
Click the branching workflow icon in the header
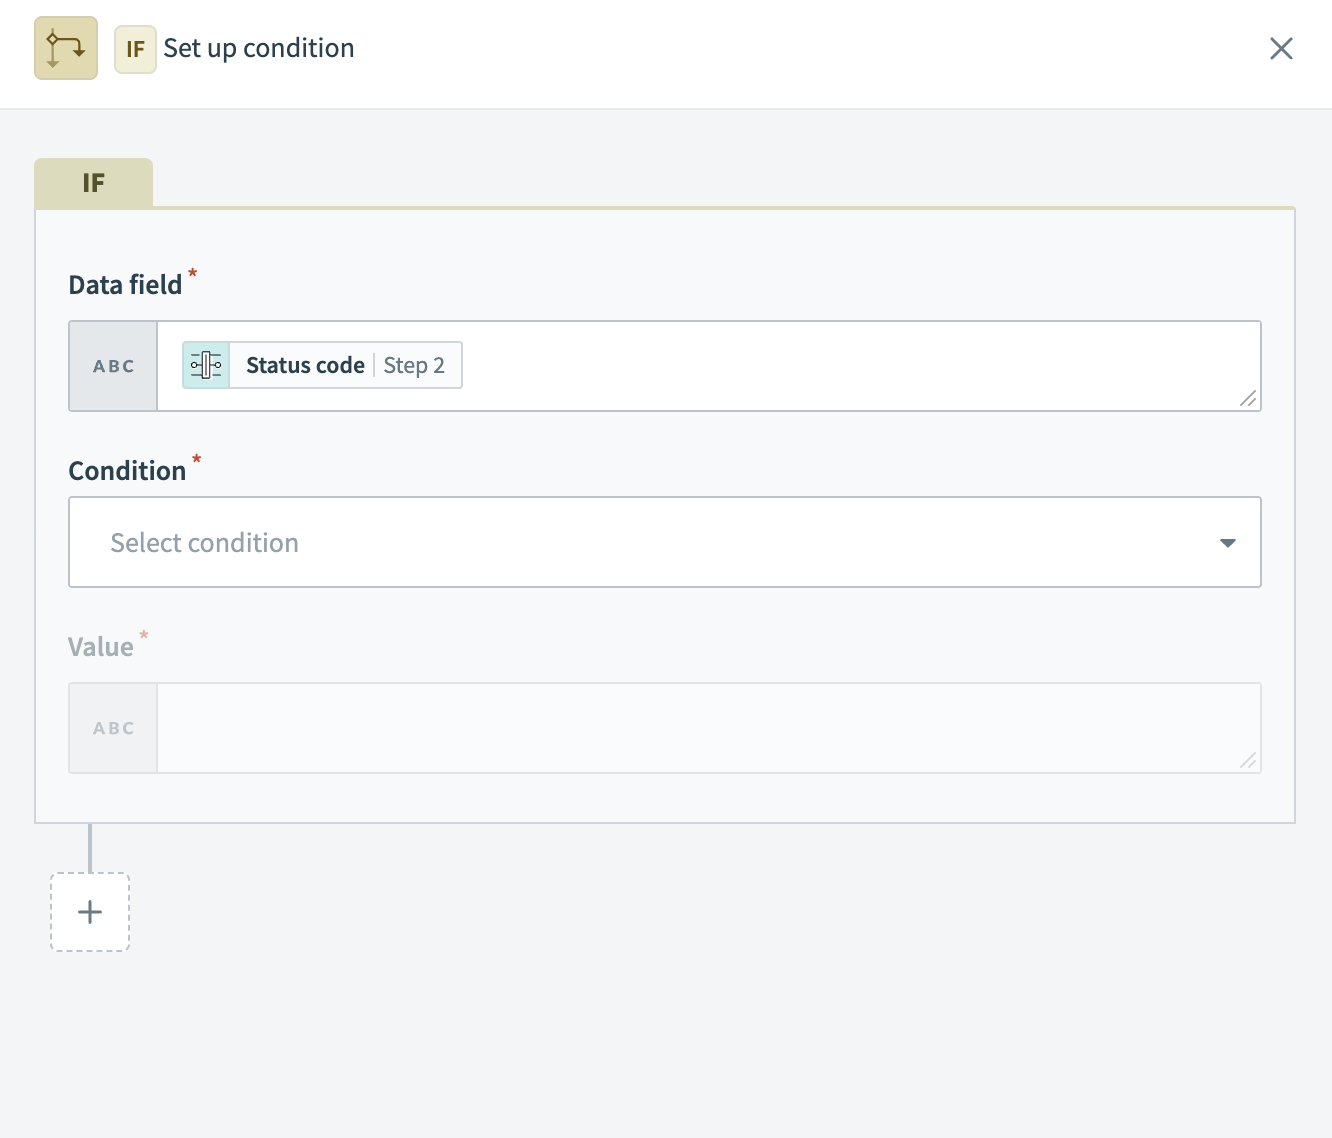coord(65,47)
